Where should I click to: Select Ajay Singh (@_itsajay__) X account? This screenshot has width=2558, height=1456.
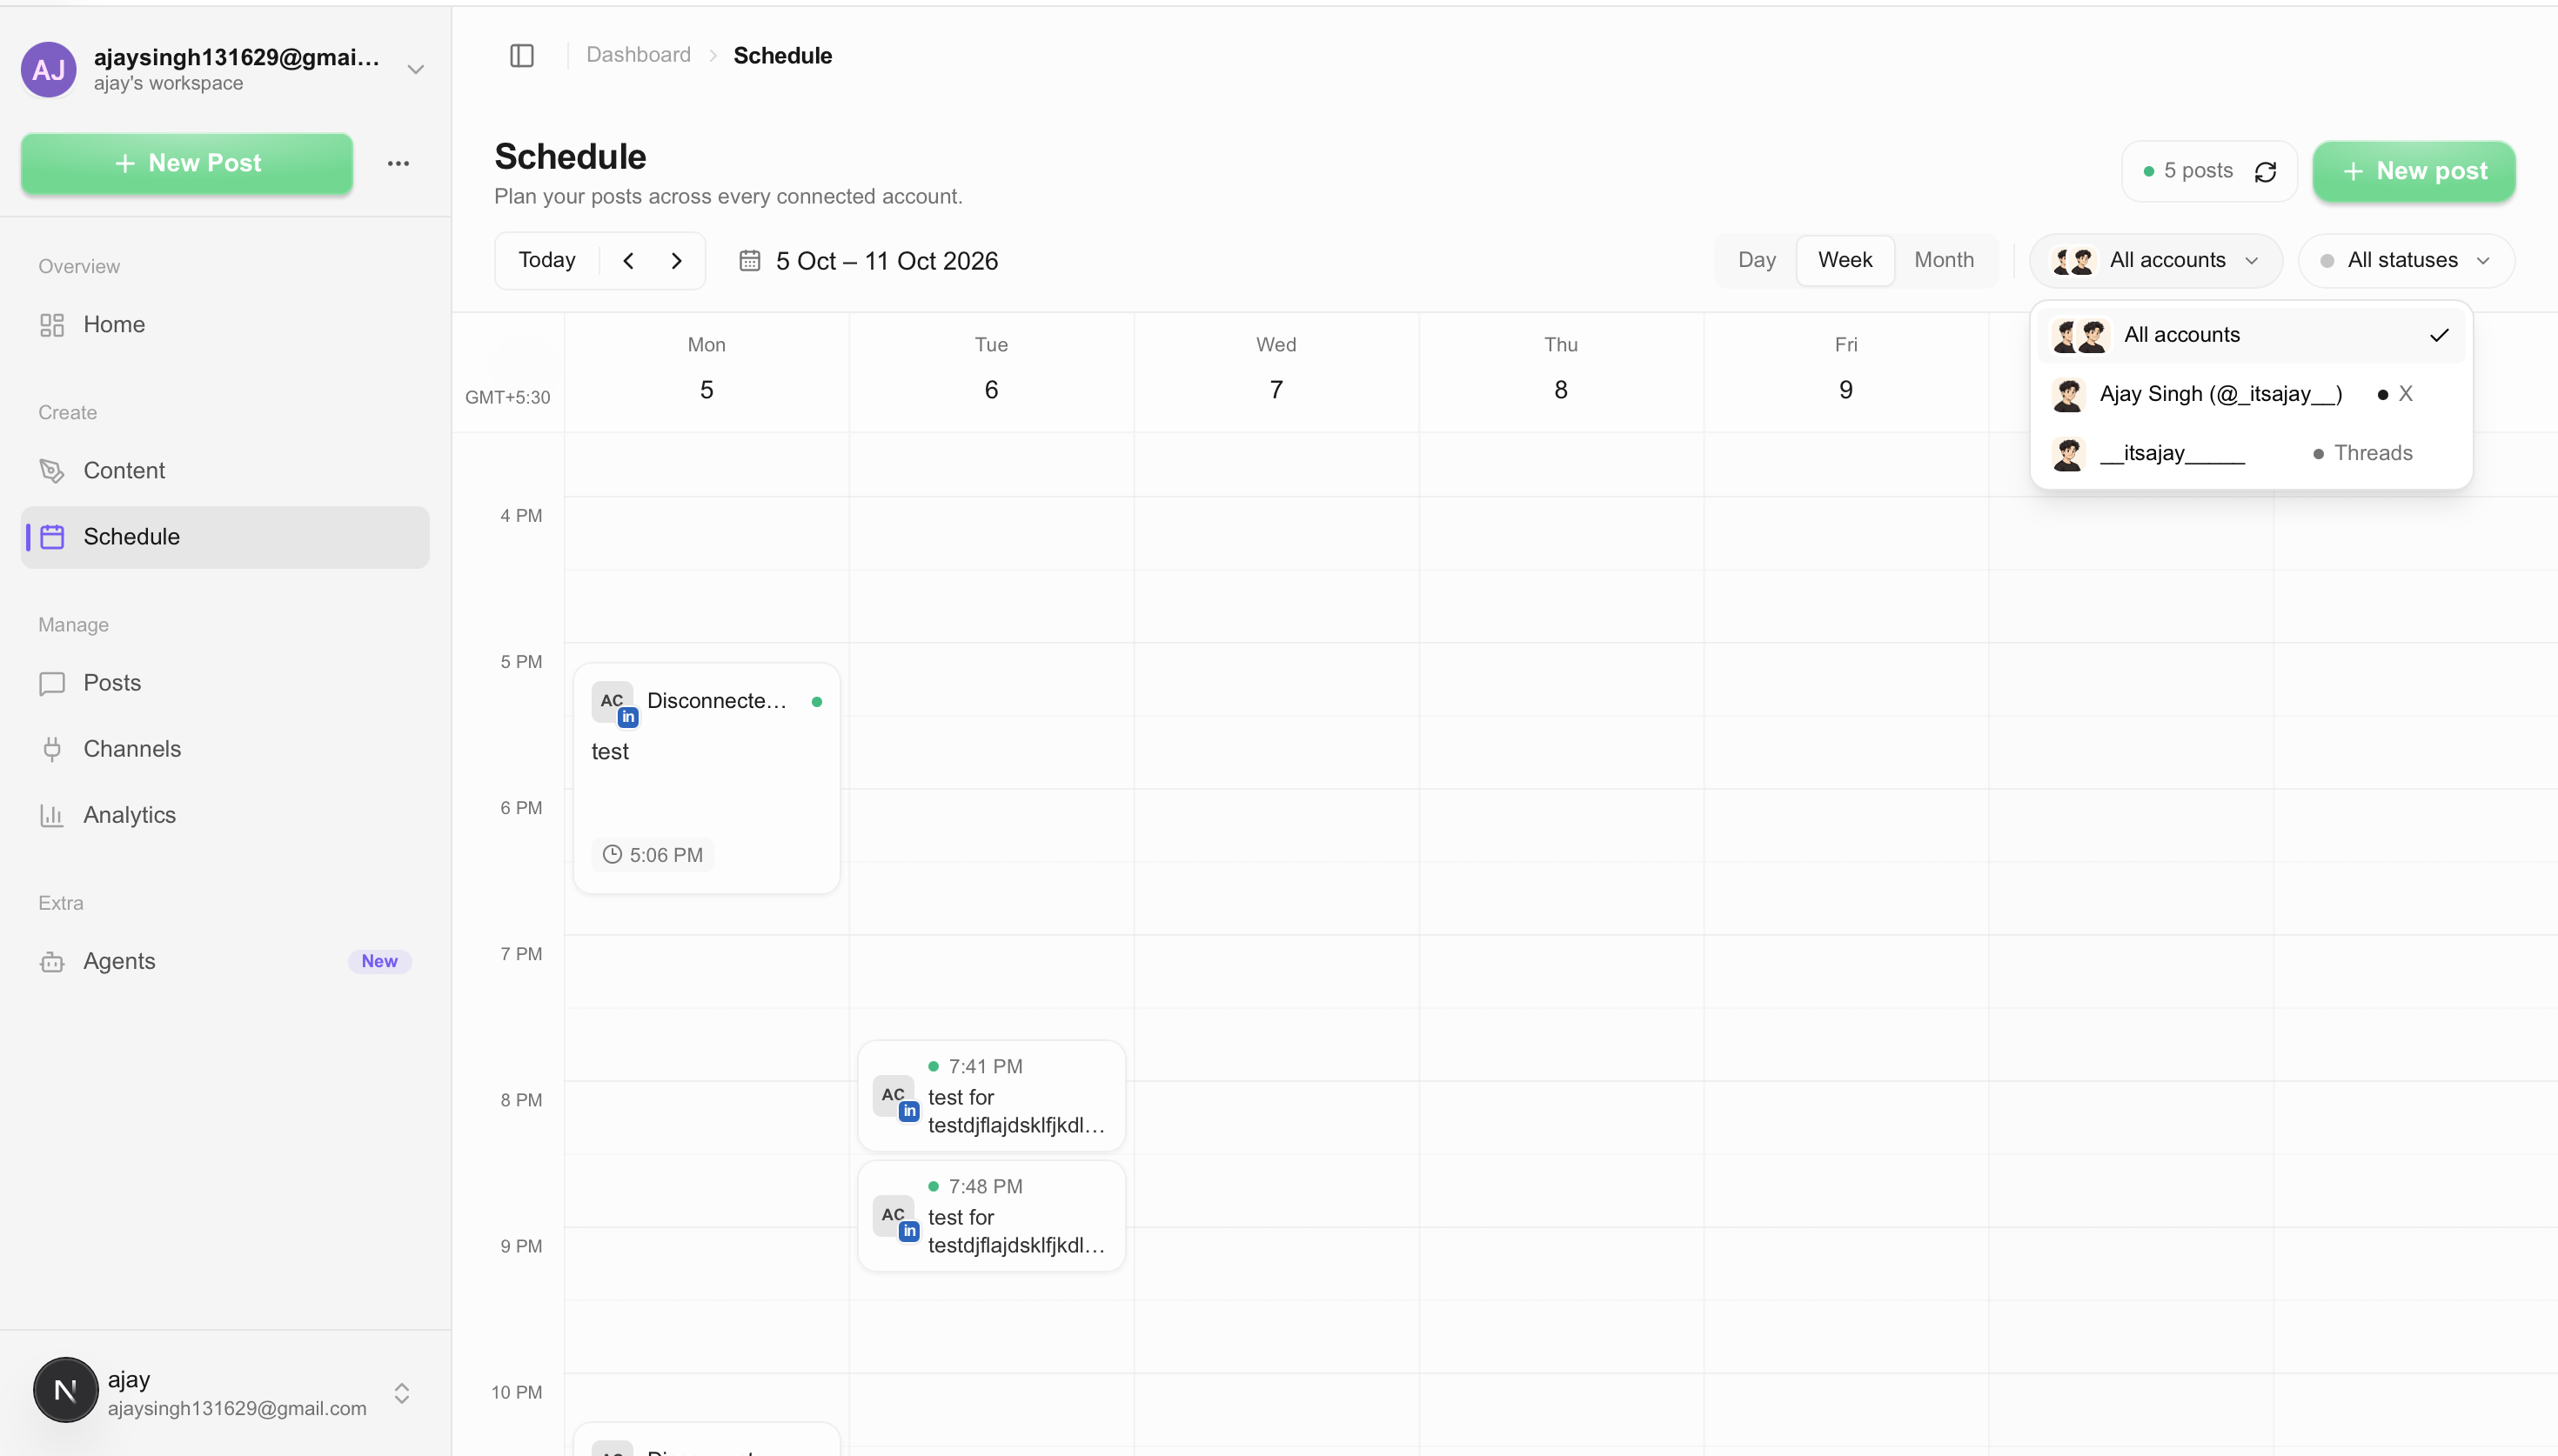pyautogui.click(x=2251, y=394)
